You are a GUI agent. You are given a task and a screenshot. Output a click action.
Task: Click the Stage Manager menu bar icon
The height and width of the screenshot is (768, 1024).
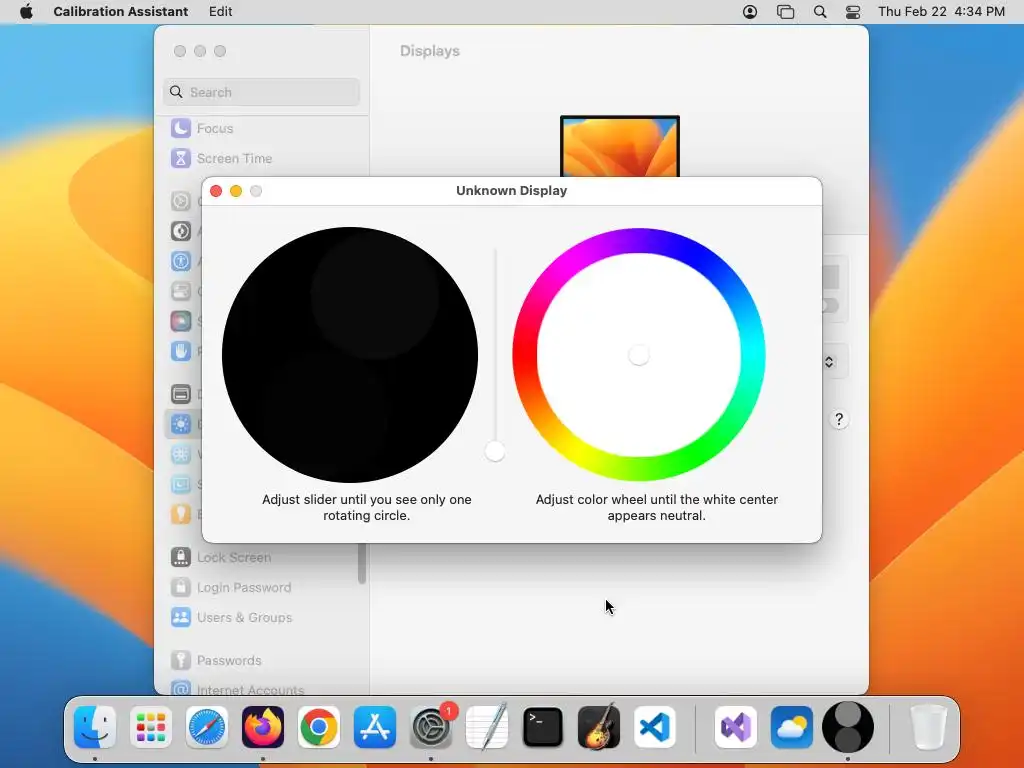click(785, 11)
